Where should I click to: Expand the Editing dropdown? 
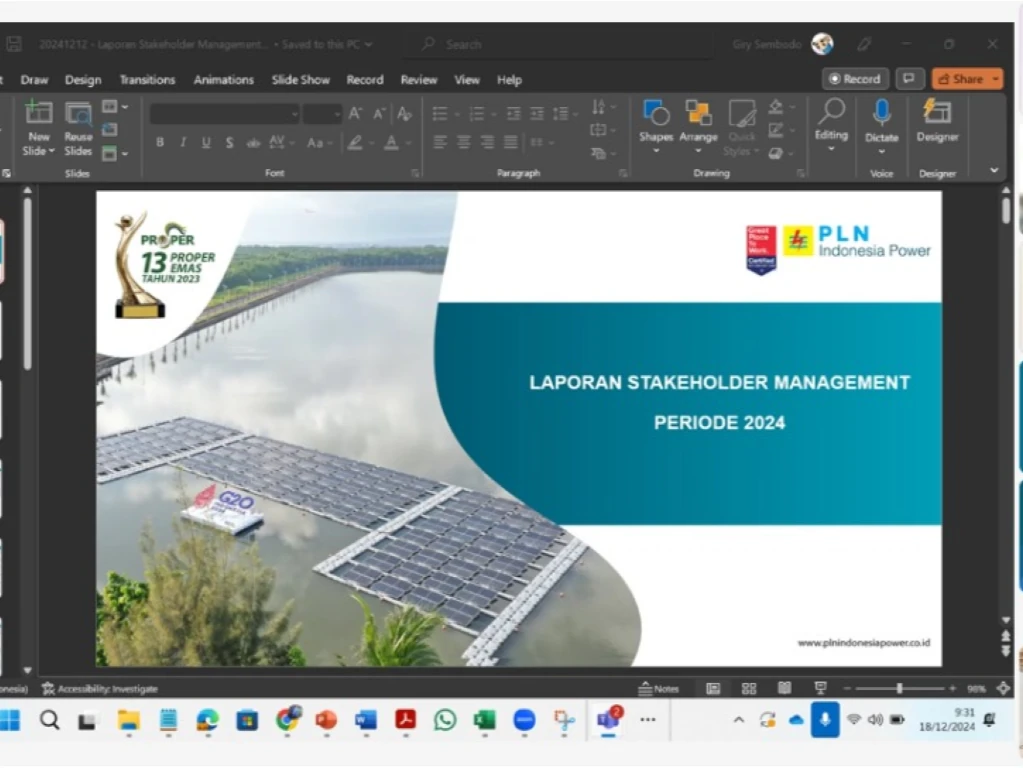tap(831, 120)
